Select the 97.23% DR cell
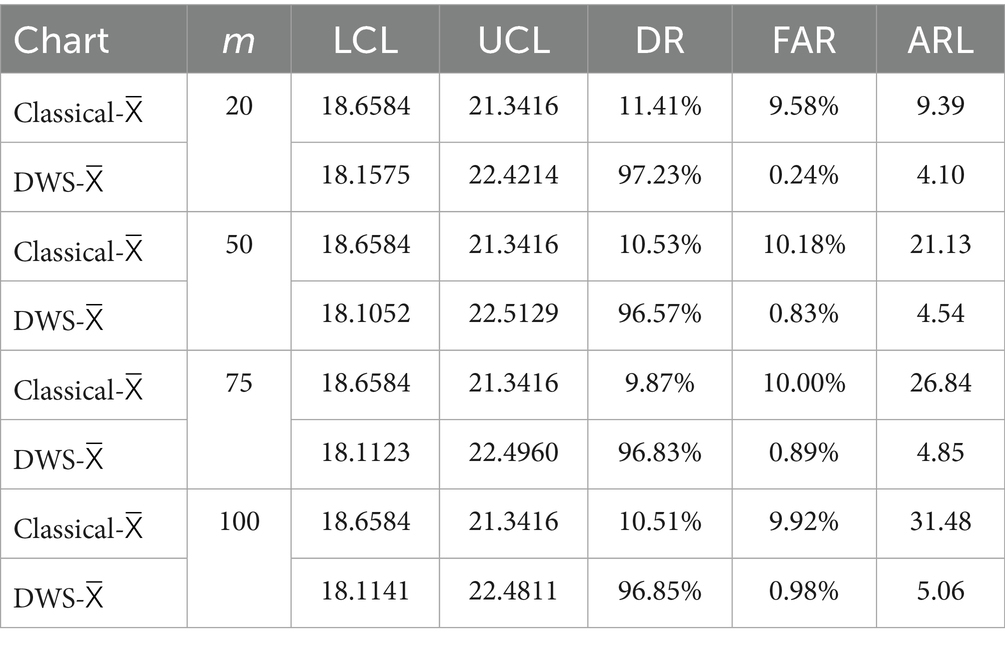Viewport: 1005px width, 646px height. tap(659, 175)
